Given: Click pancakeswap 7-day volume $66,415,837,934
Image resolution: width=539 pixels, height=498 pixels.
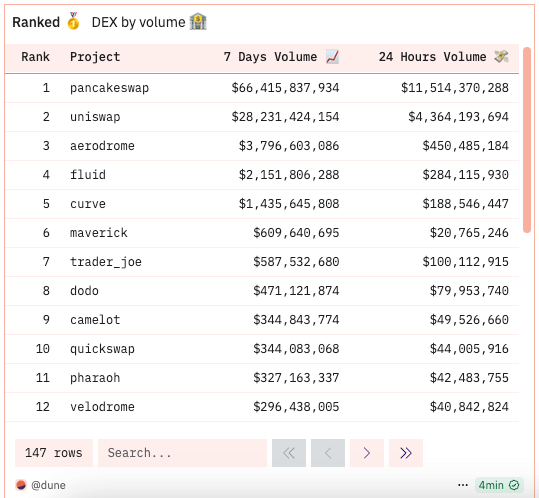Looking at the screenshot, I should pyautogui.click(x=285, y=88).
